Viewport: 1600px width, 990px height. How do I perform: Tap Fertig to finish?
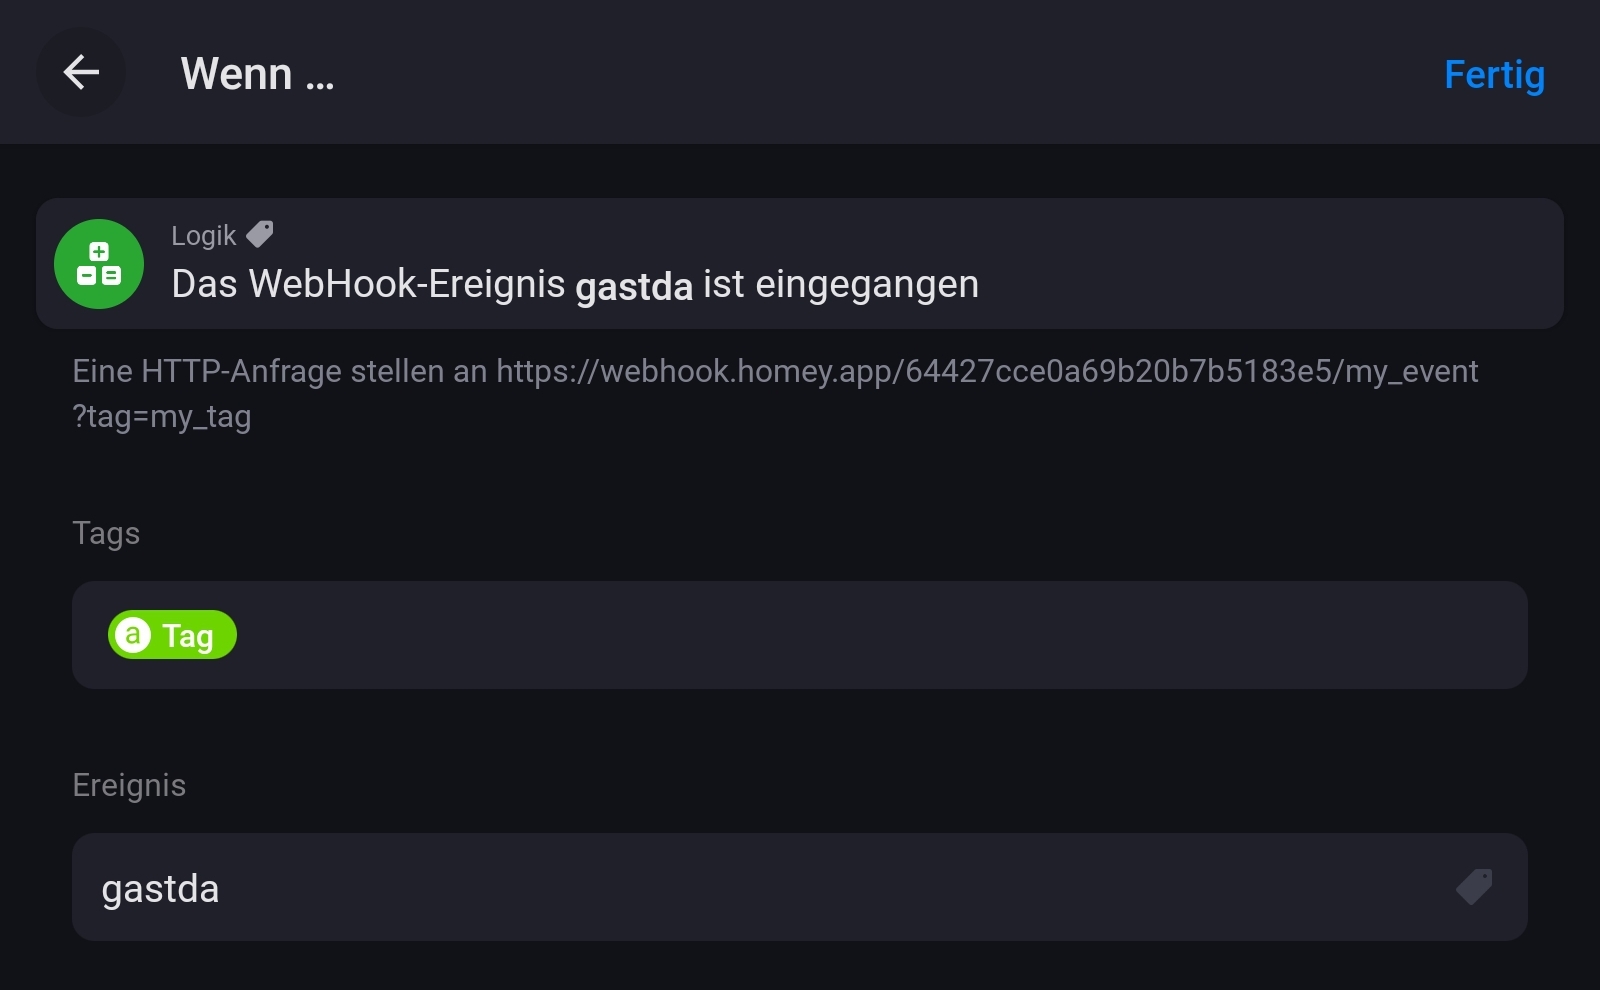tap(1494, 75)
